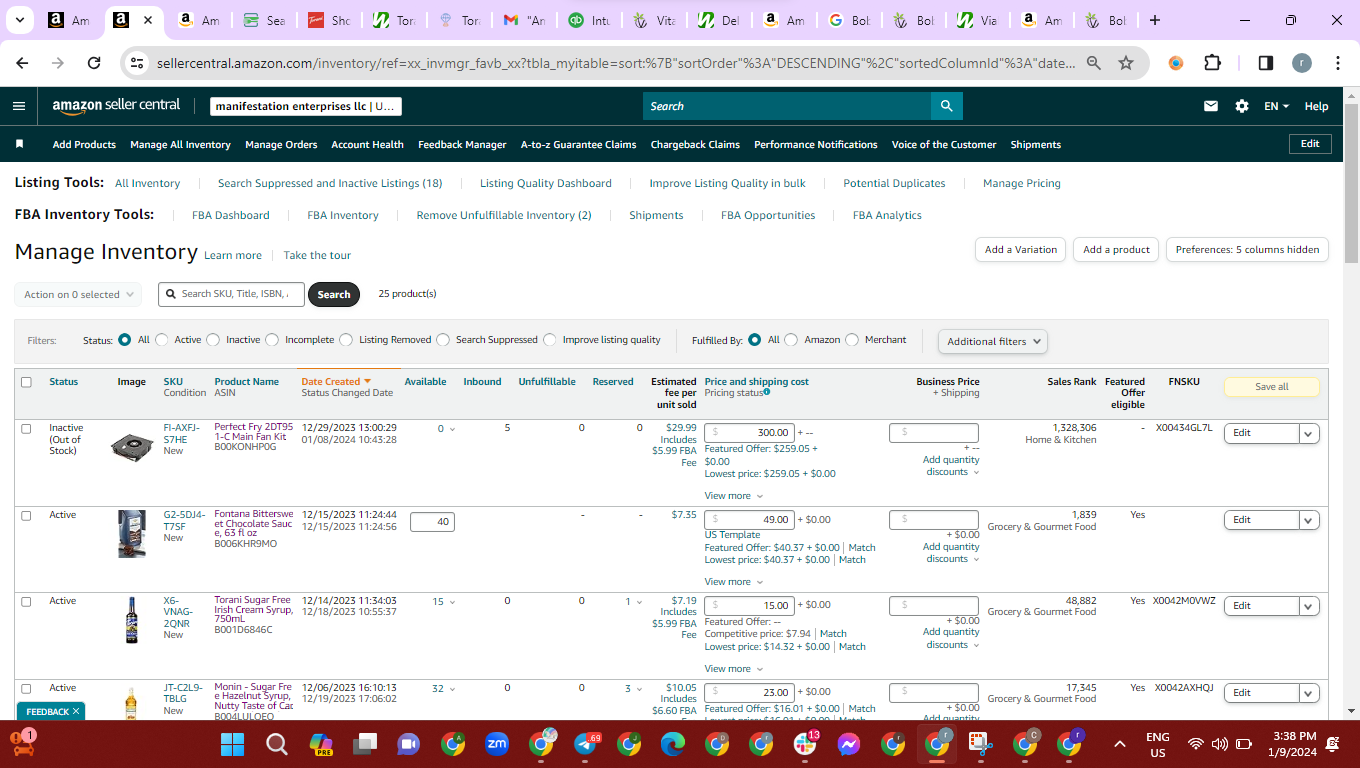The image size is (1360, 768).
Task: Click the Fontana chocolate sauce product thumbnail
Action: pos(132,533)
